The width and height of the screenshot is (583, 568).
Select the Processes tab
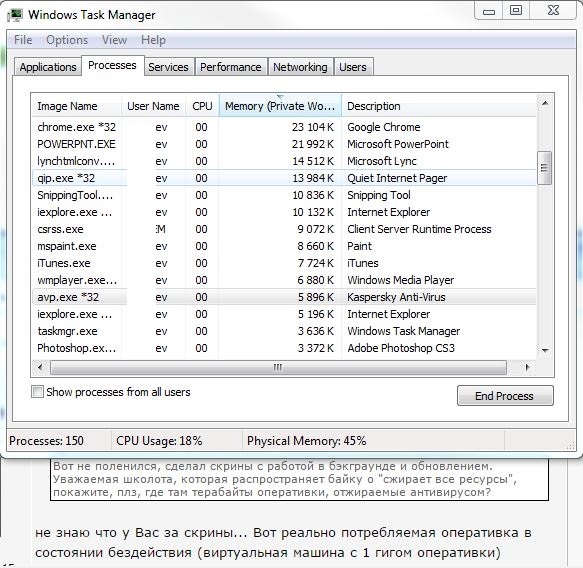[112, 65]
